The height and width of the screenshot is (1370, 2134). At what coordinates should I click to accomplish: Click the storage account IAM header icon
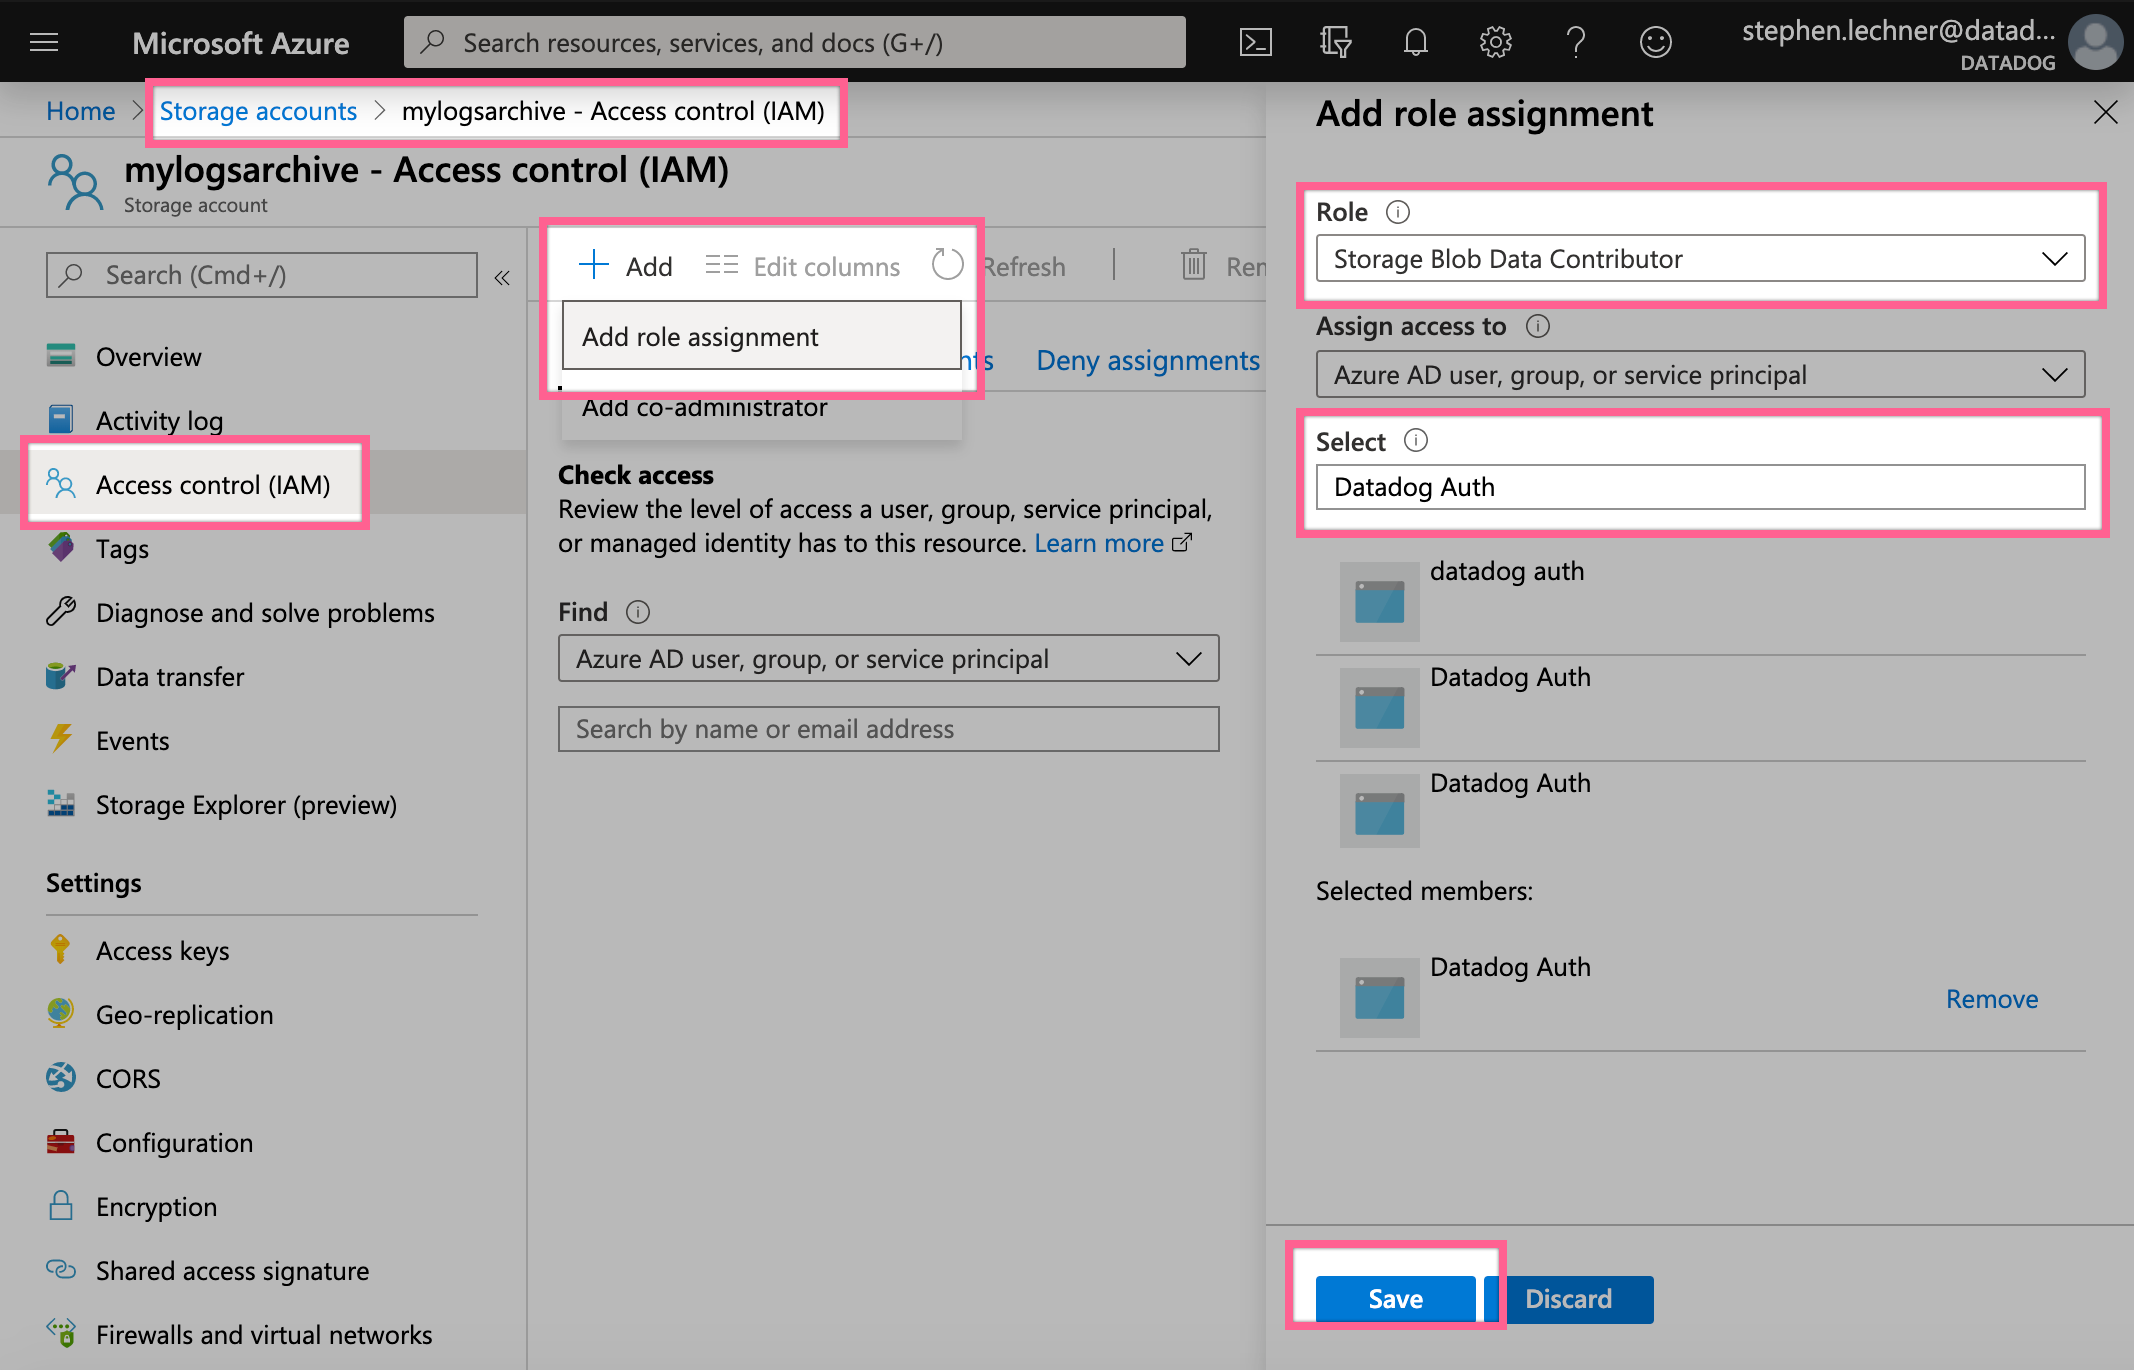tap(75, 181)
